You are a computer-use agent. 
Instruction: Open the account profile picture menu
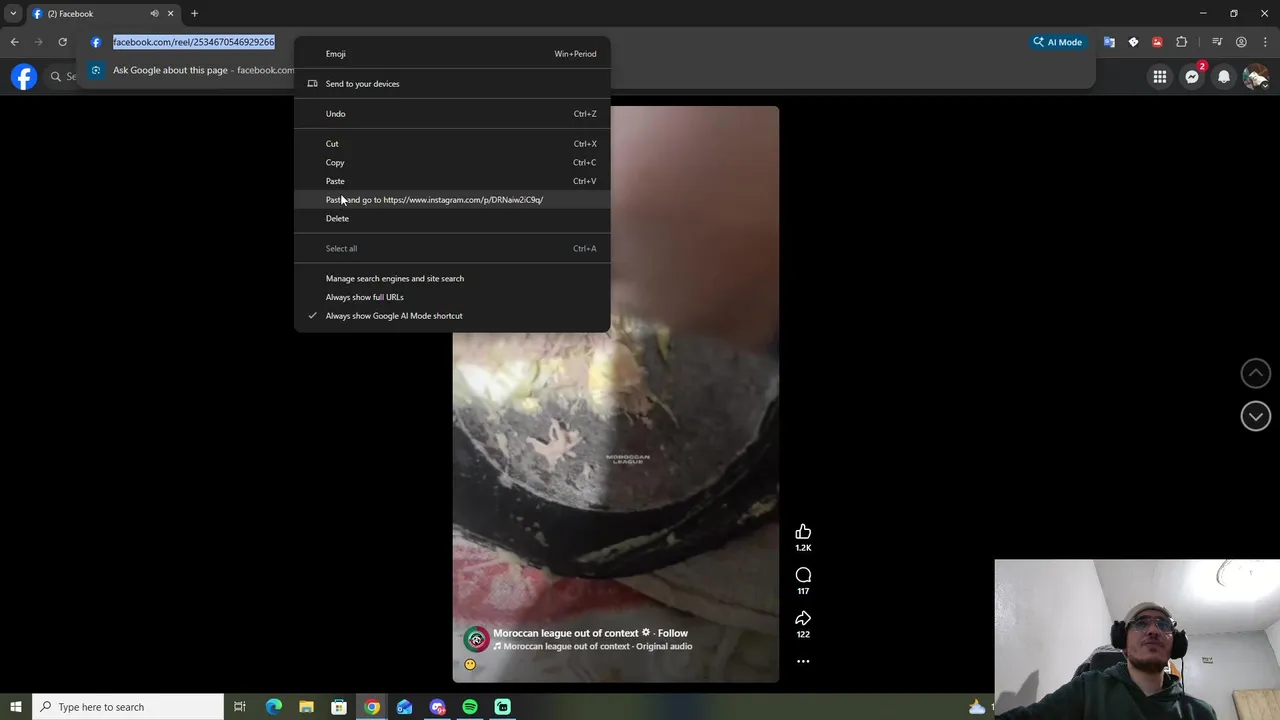[x=1255, y=76]
